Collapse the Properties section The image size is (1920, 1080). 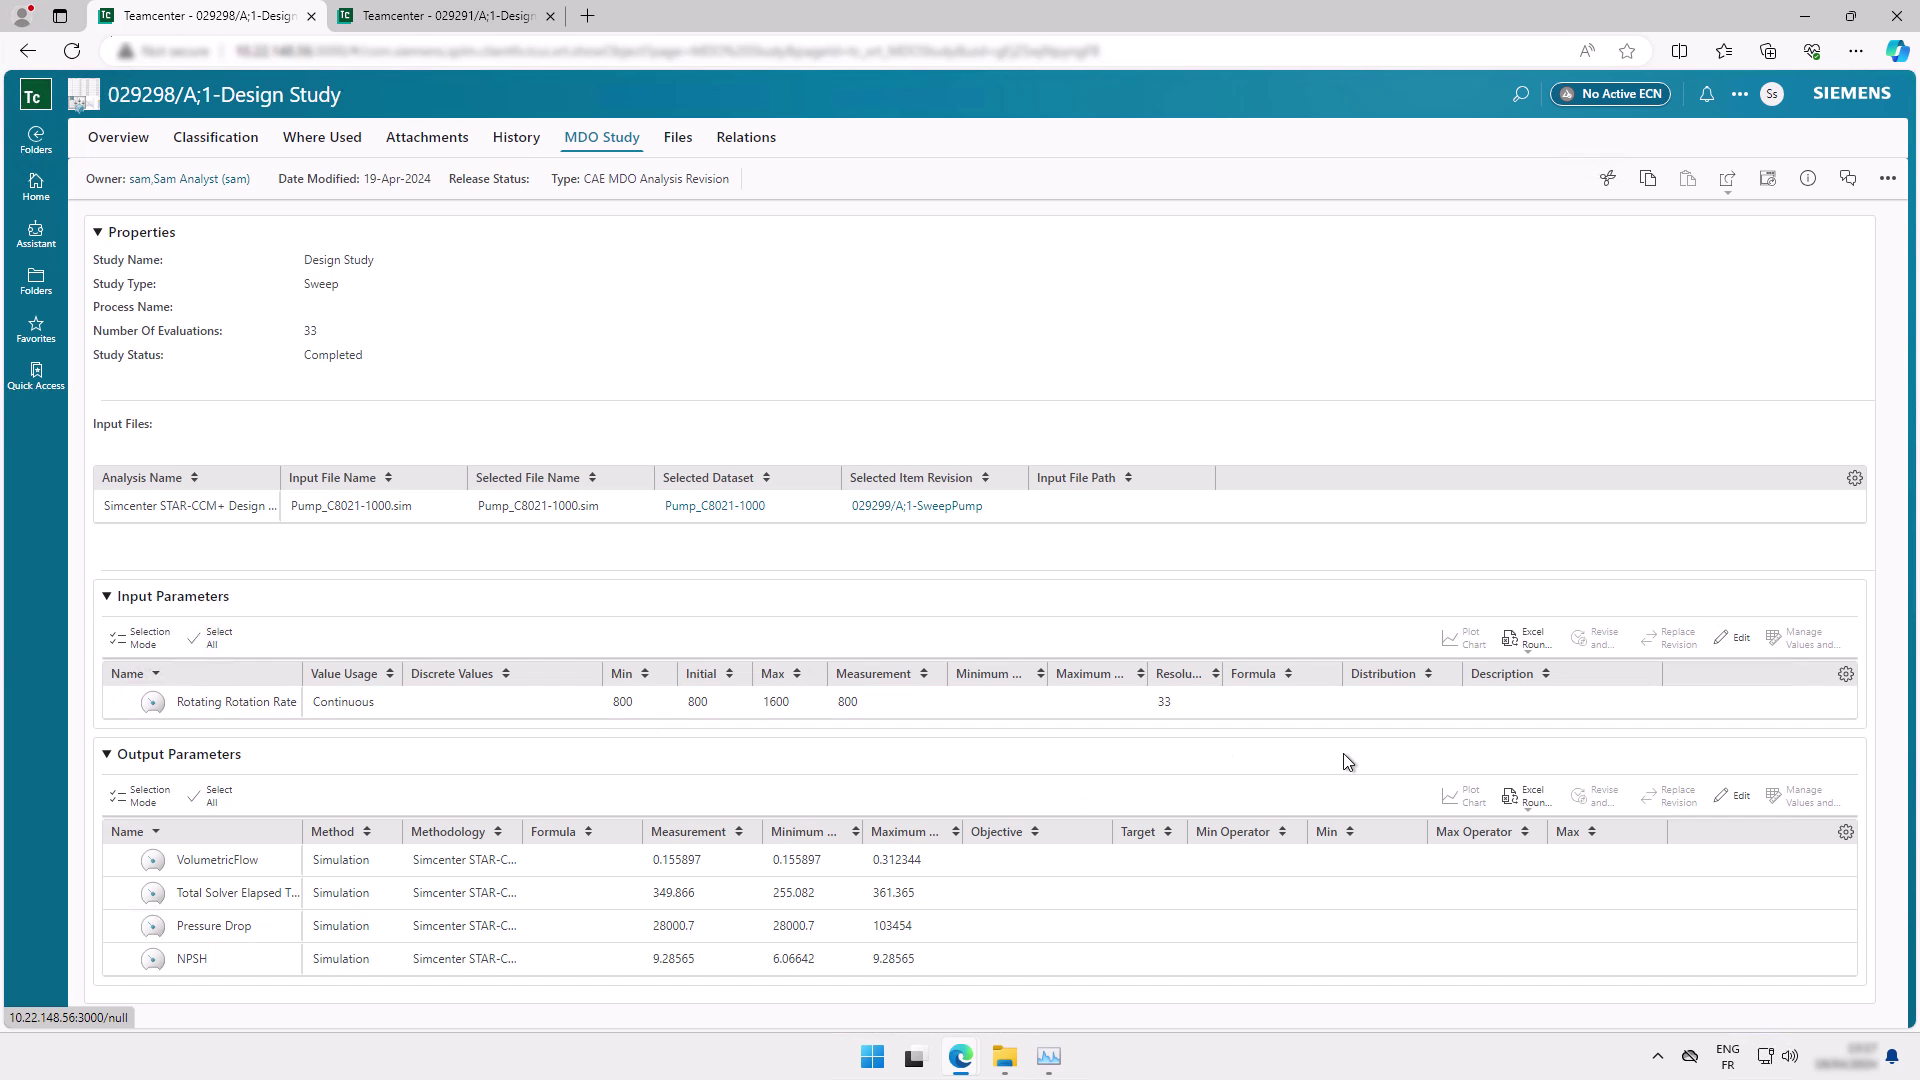click(x=97, y=231)
